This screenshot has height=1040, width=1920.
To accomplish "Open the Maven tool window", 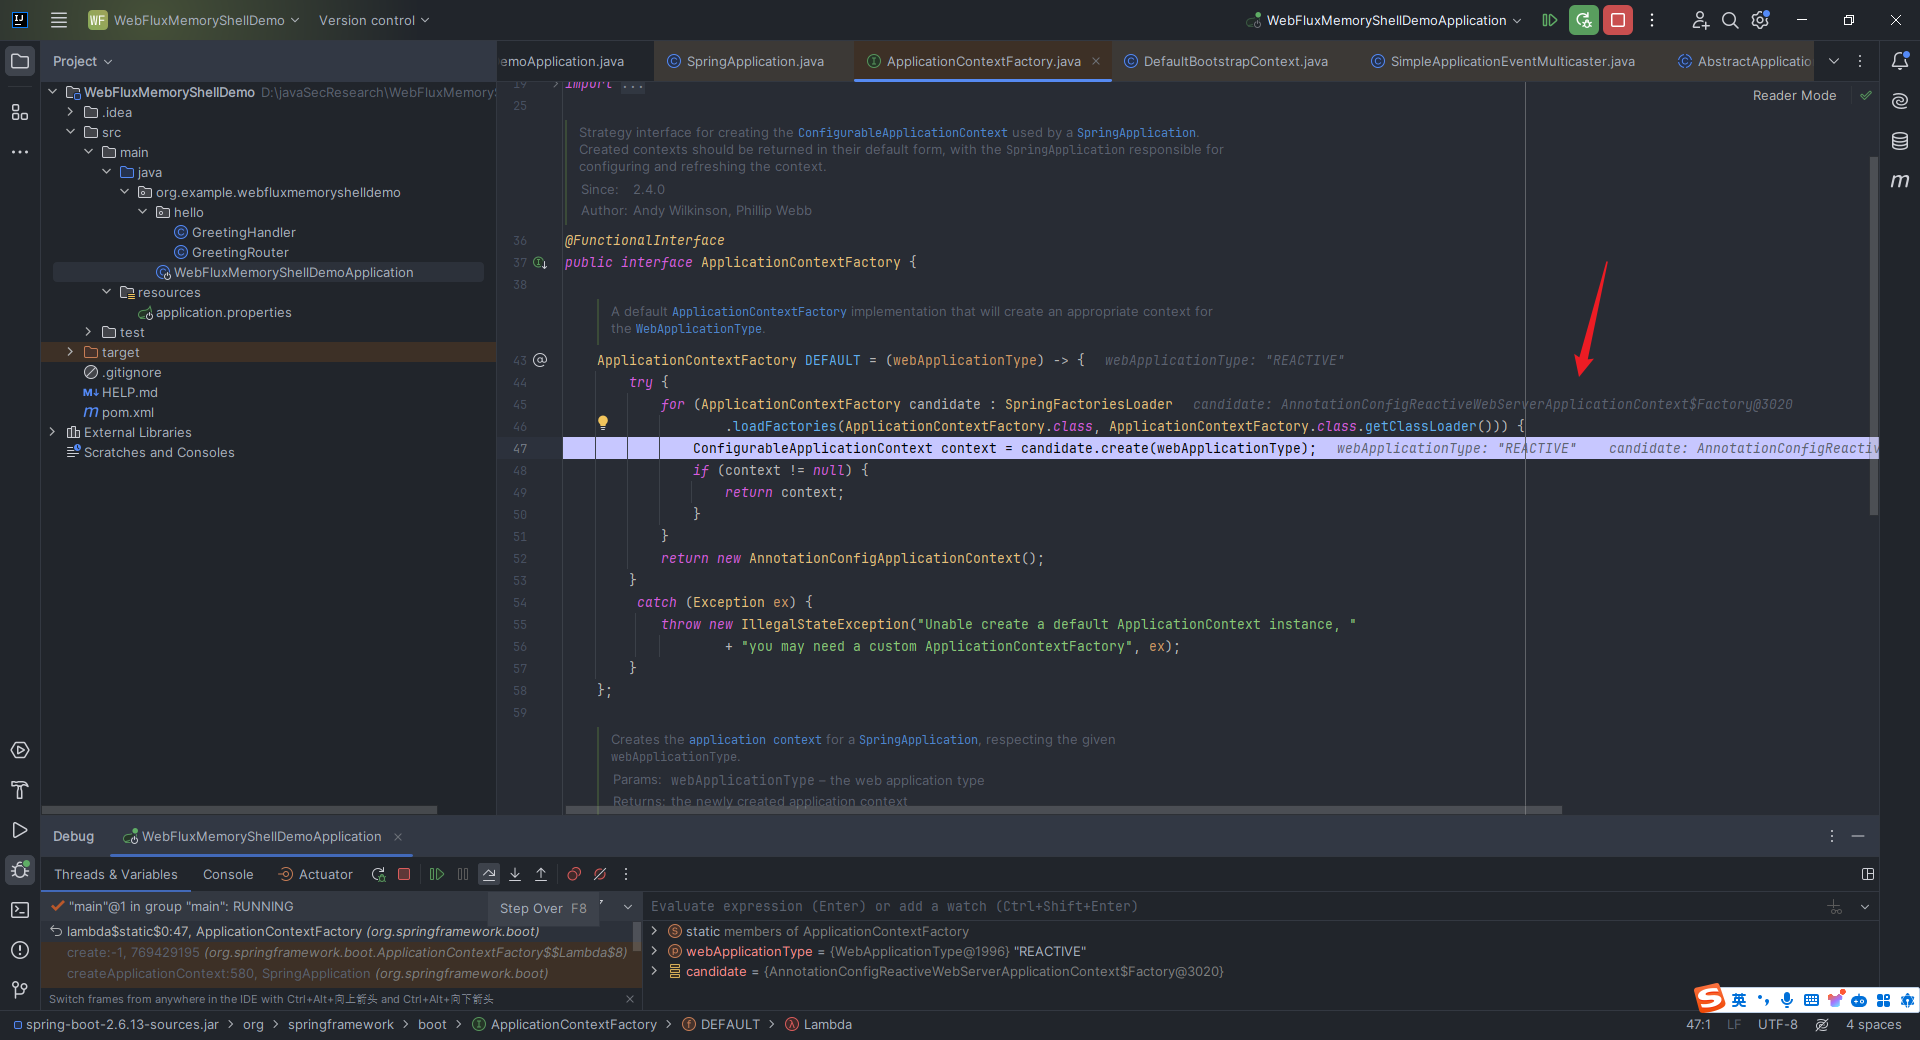I will (1900, 181).
